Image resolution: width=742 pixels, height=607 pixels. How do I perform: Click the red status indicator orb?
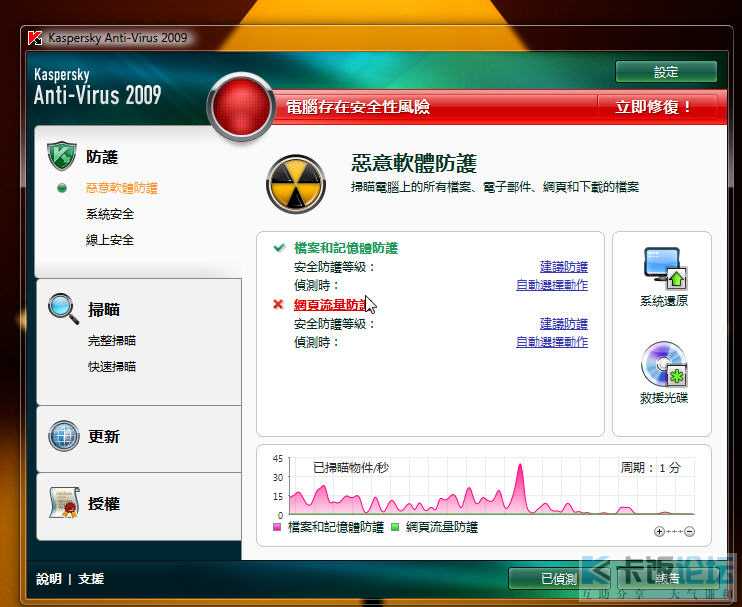pyautogui.click(x=241, y=107)
